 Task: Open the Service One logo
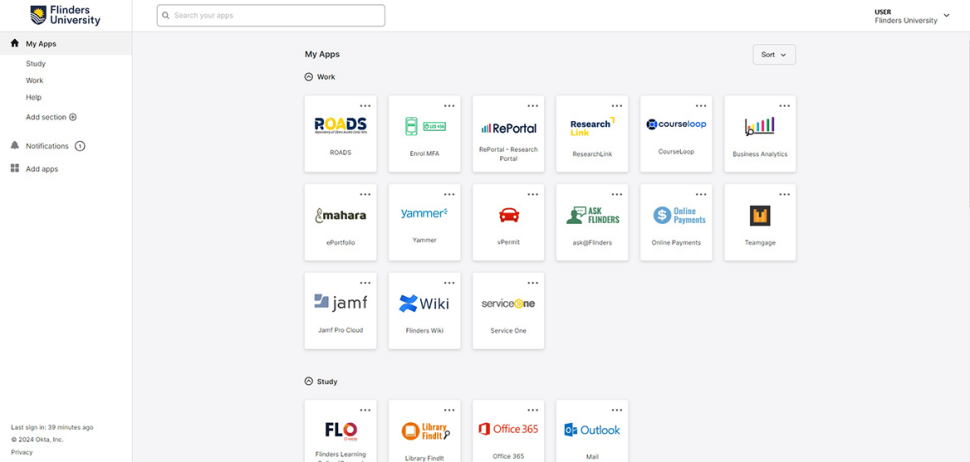pyautogui.click(x=509, y=303)
